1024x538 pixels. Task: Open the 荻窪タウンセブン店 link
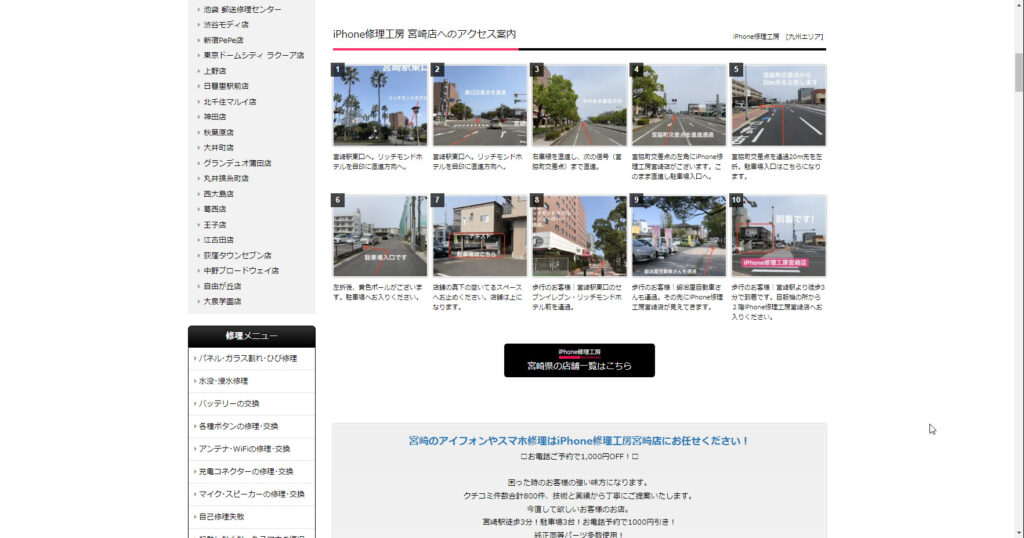click(x=237, y=255)
